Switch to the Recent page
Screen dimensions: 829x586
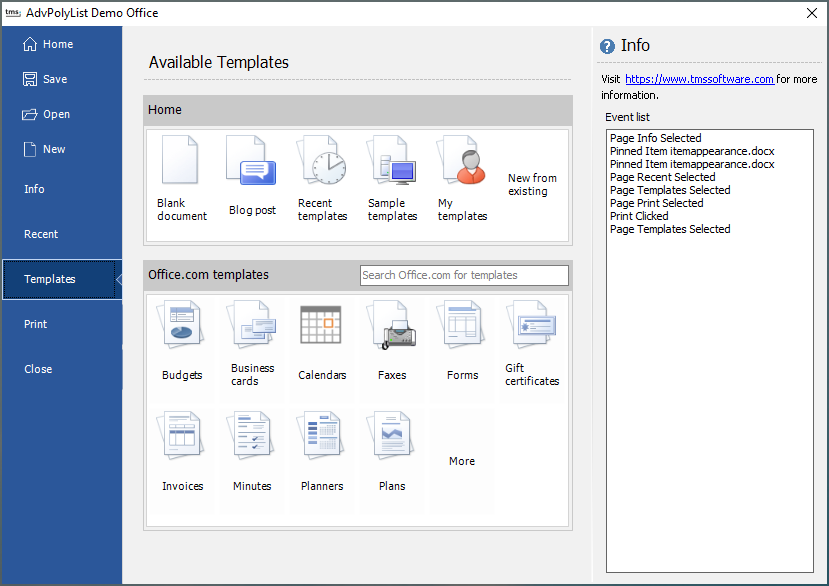(x=41, y=234)
